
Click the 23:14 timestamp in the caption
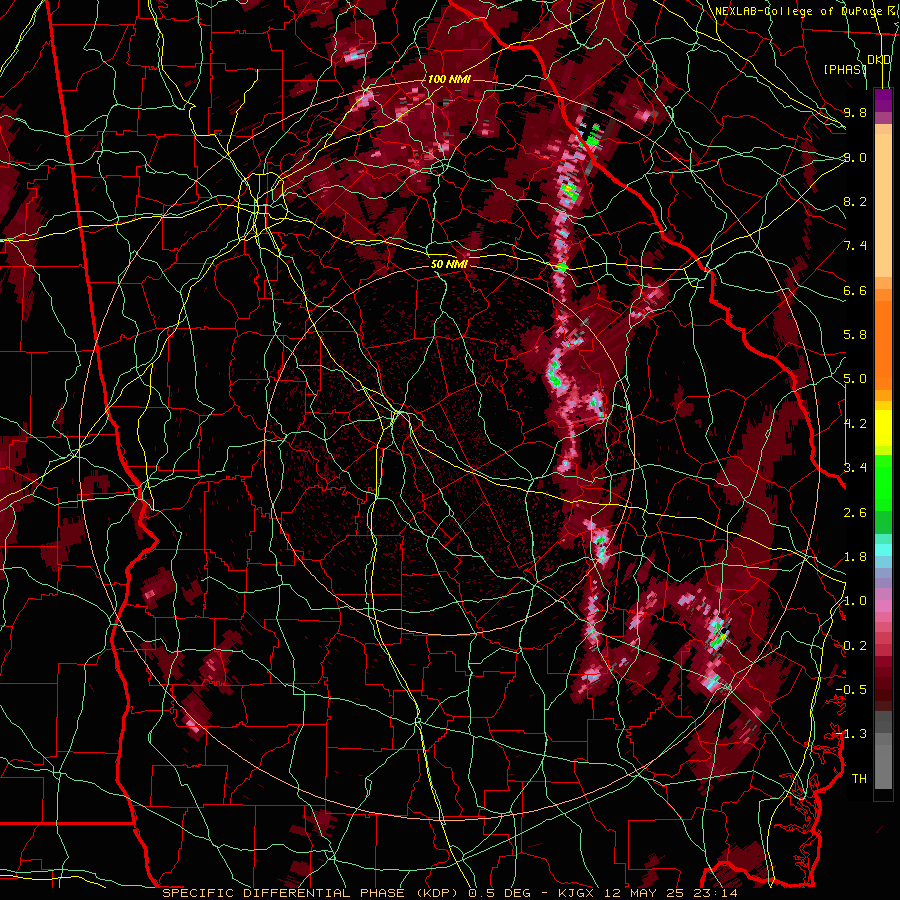tap(717, 893)
